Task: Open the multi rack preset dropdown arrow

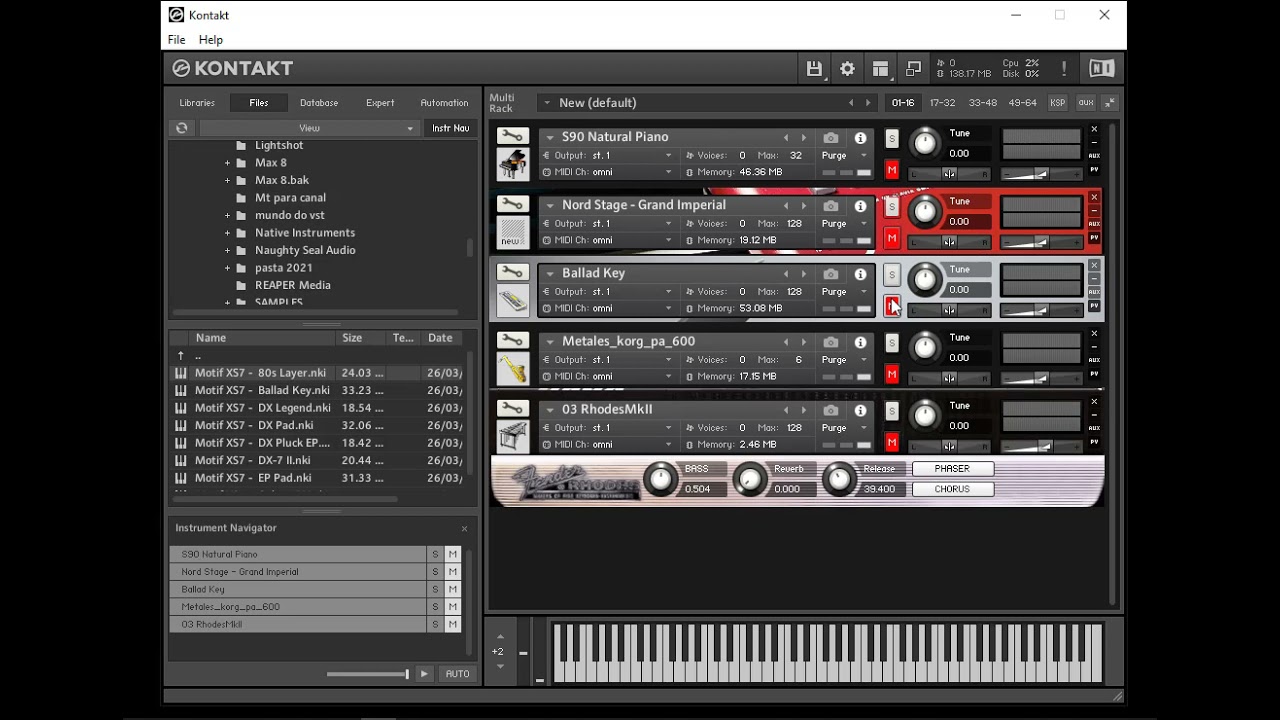Action: pyautogui.click(x=546, y=103)
